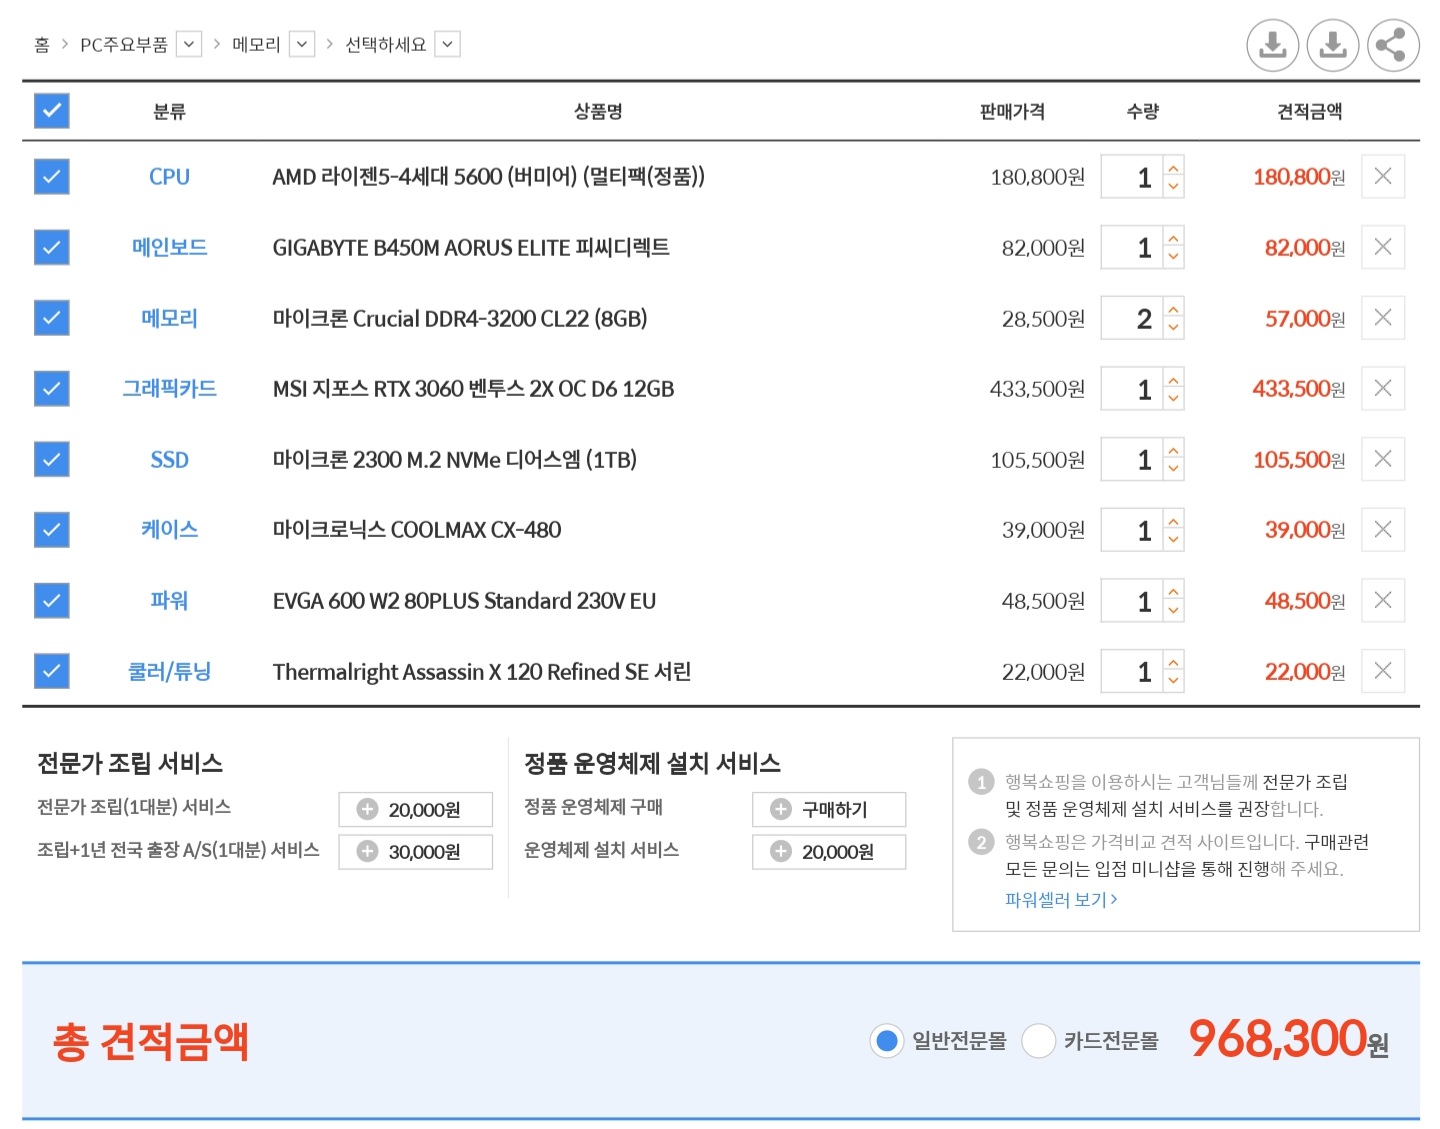Decrease 메모리 quantity with the down arrow
Image resolution: width=1440 pixels, height=1129 pixels.
(x=1174, y=328)
